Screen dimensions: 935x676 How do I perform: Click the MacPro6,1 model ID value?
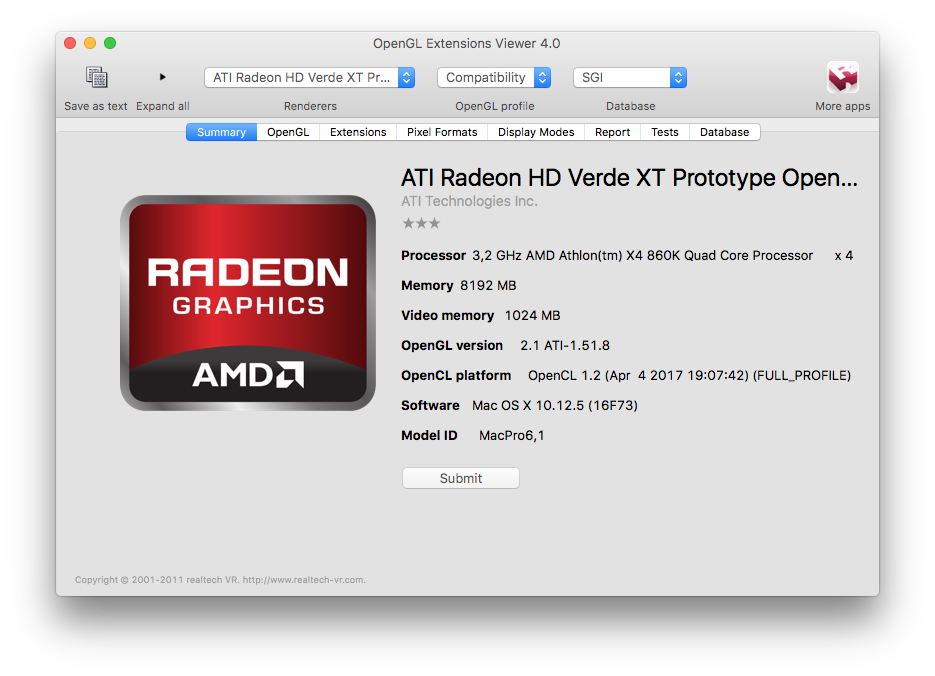(512, 436)
